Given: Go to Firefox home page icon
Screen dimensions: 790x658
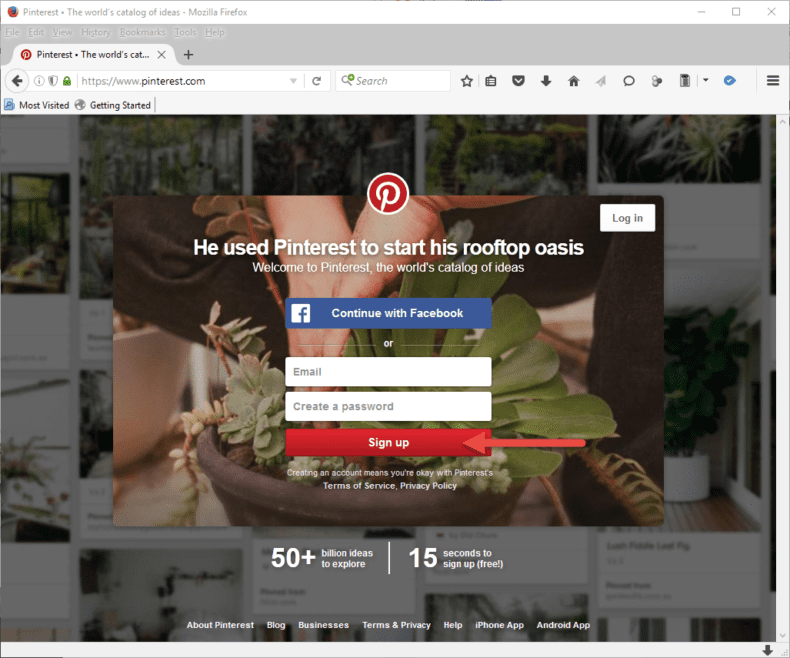Looking at the screenshot, I should click(x=573, y=81).
